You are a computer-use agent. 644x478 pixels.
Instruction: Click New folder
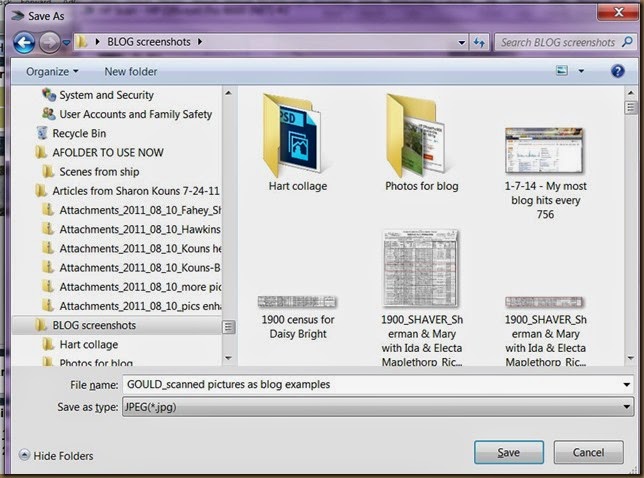pyautogui.click(x=131, y=71)
